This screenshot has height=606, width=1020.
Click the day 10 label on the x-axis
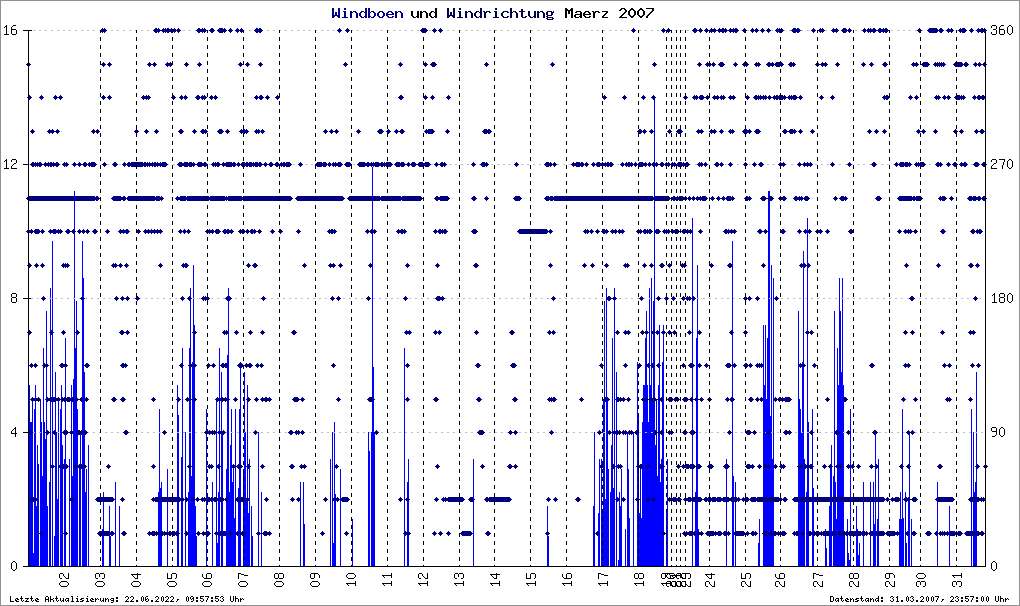pos(351,579)
